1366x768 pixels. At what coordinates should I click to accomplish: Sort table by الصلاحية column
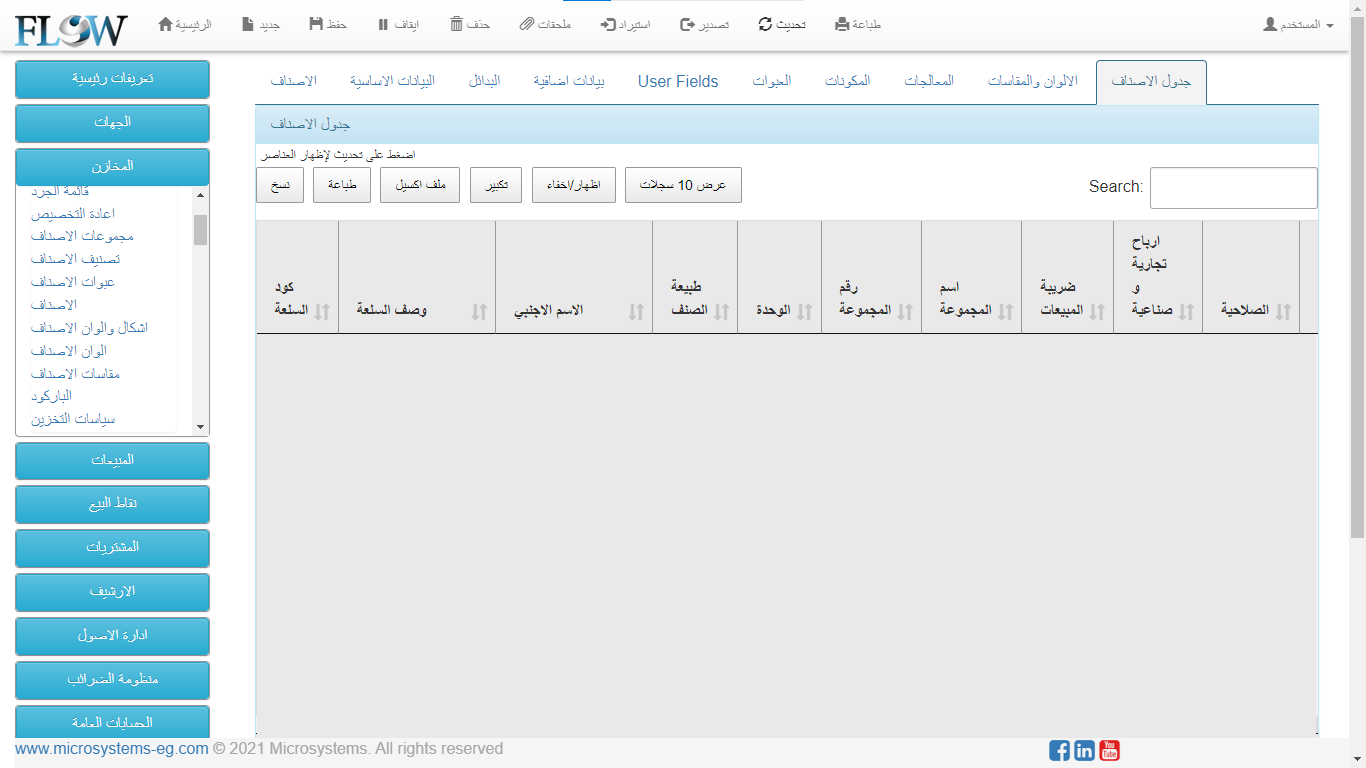click(x=1250, y=310)
